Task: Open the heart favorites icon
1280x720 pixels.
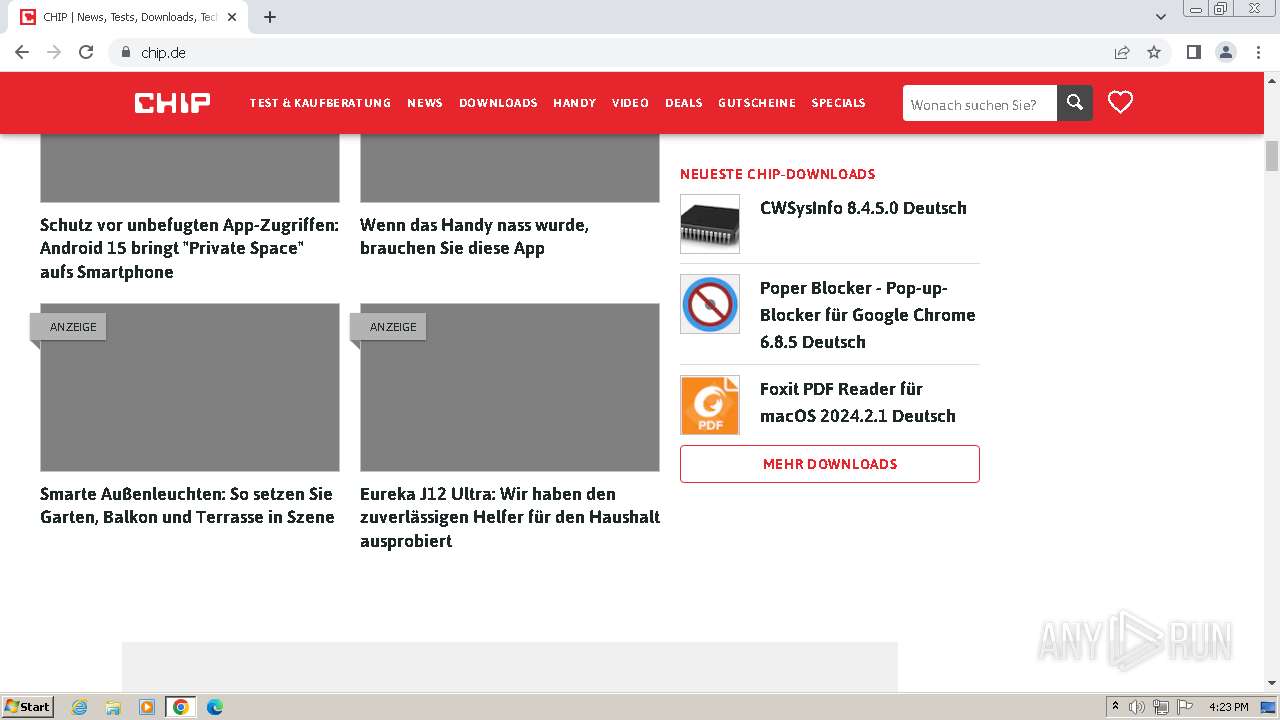Action: [x=1120, y=102]
